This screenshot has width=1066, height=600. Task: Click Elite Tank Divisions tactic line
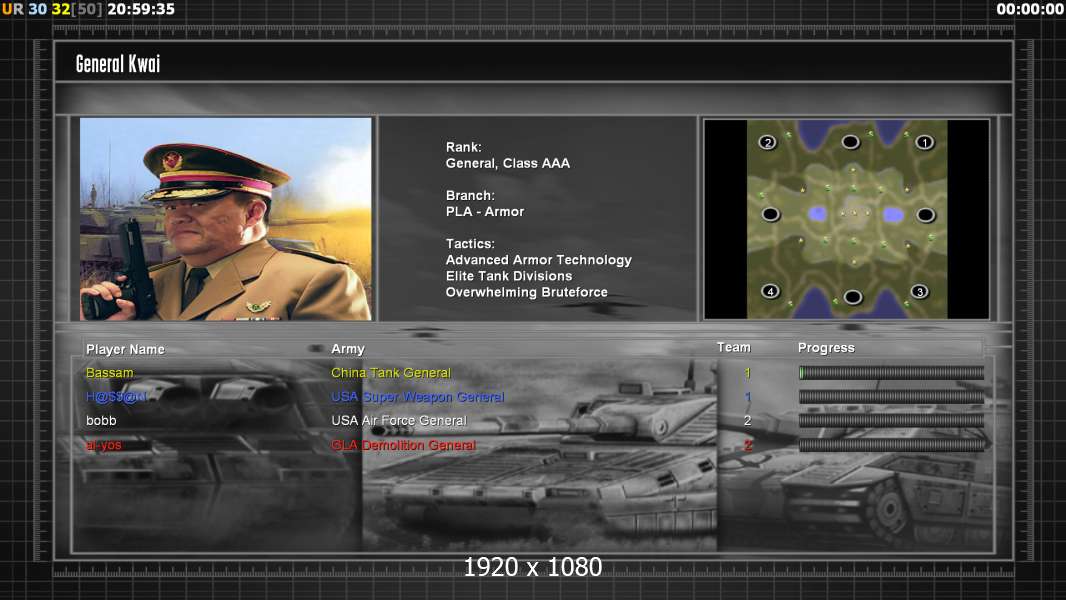(x=509, y=277)
